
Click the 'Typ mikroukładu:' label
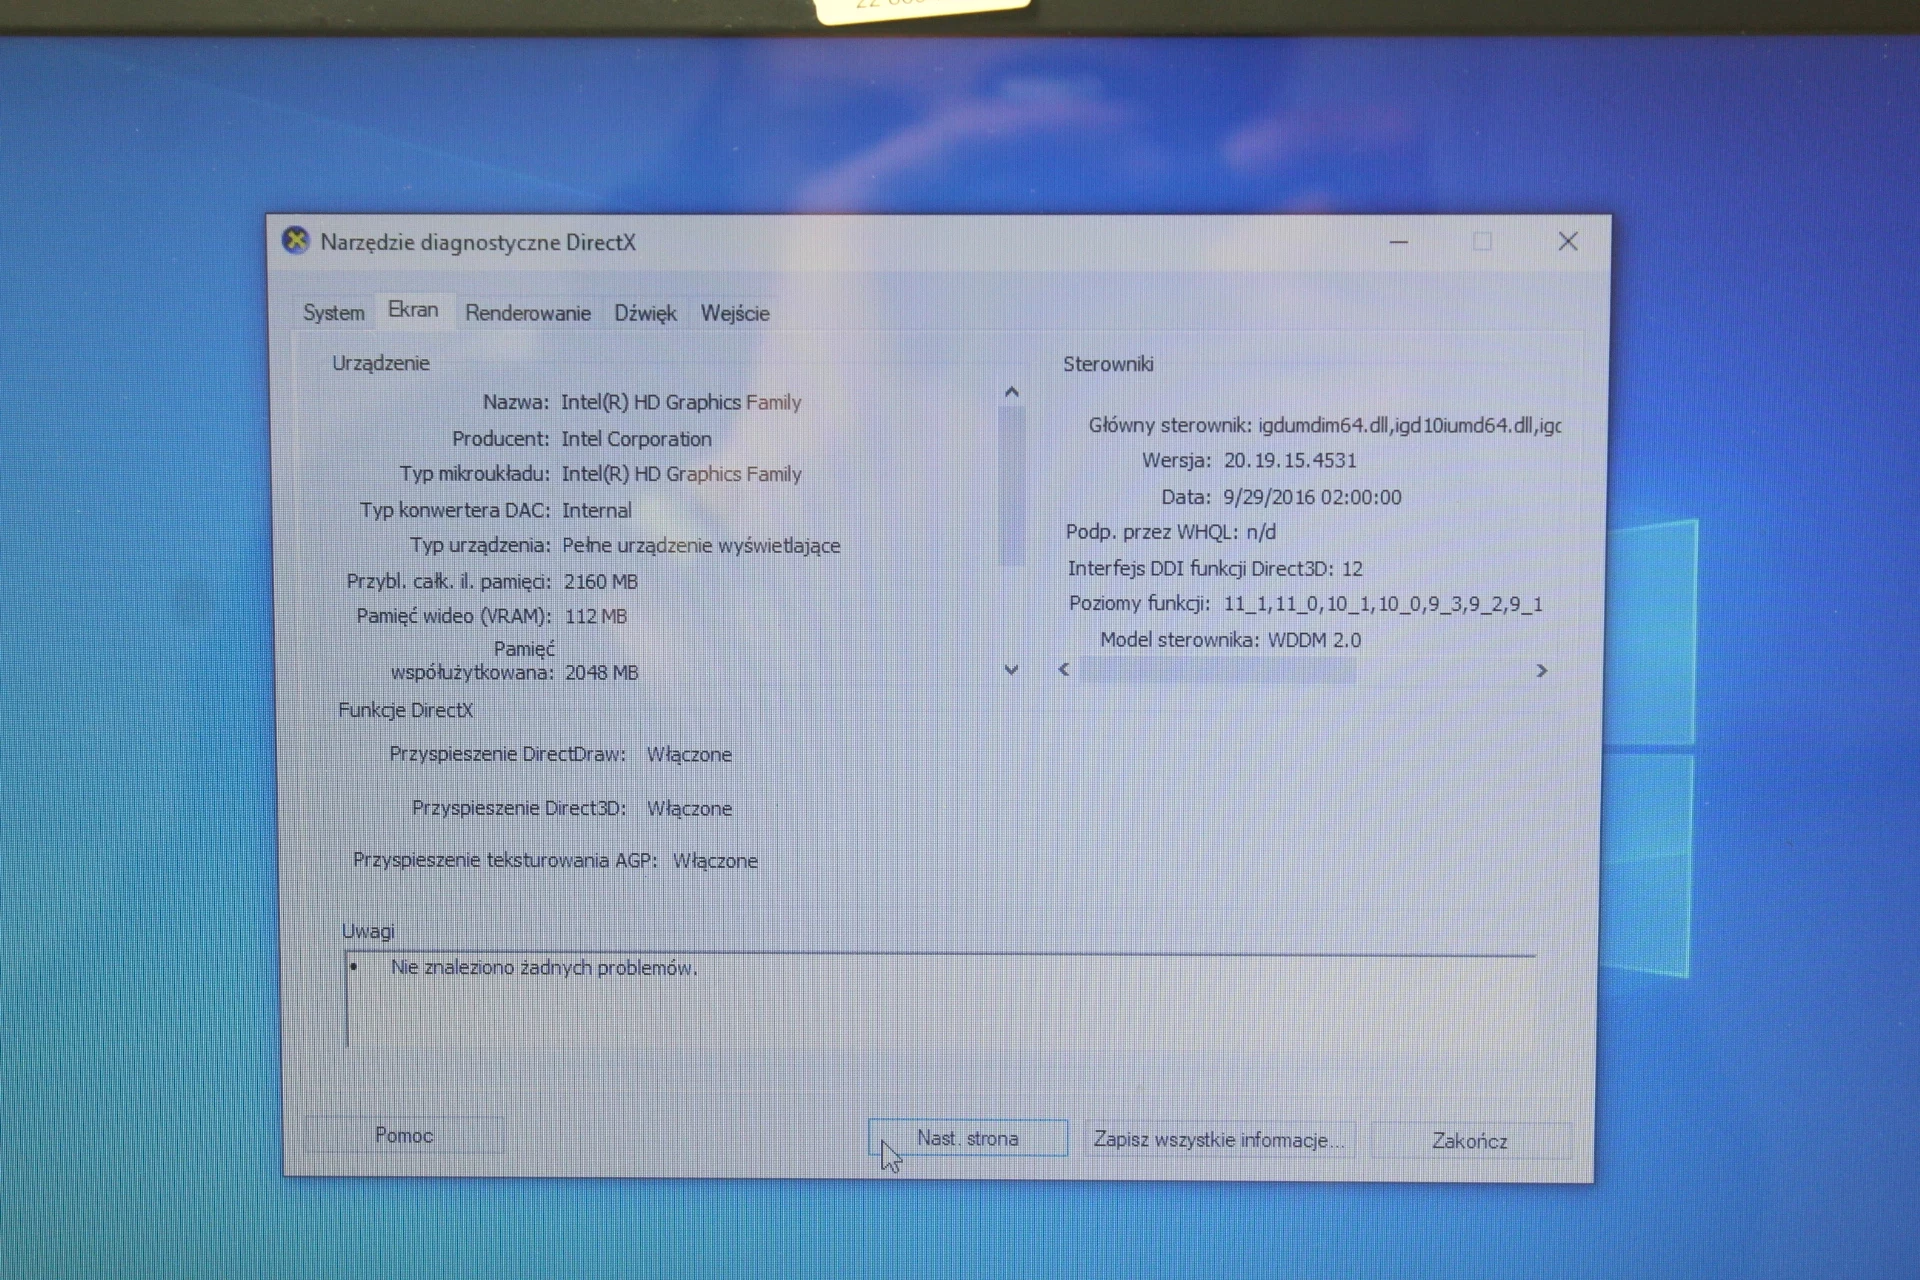[x=475, y=474]
